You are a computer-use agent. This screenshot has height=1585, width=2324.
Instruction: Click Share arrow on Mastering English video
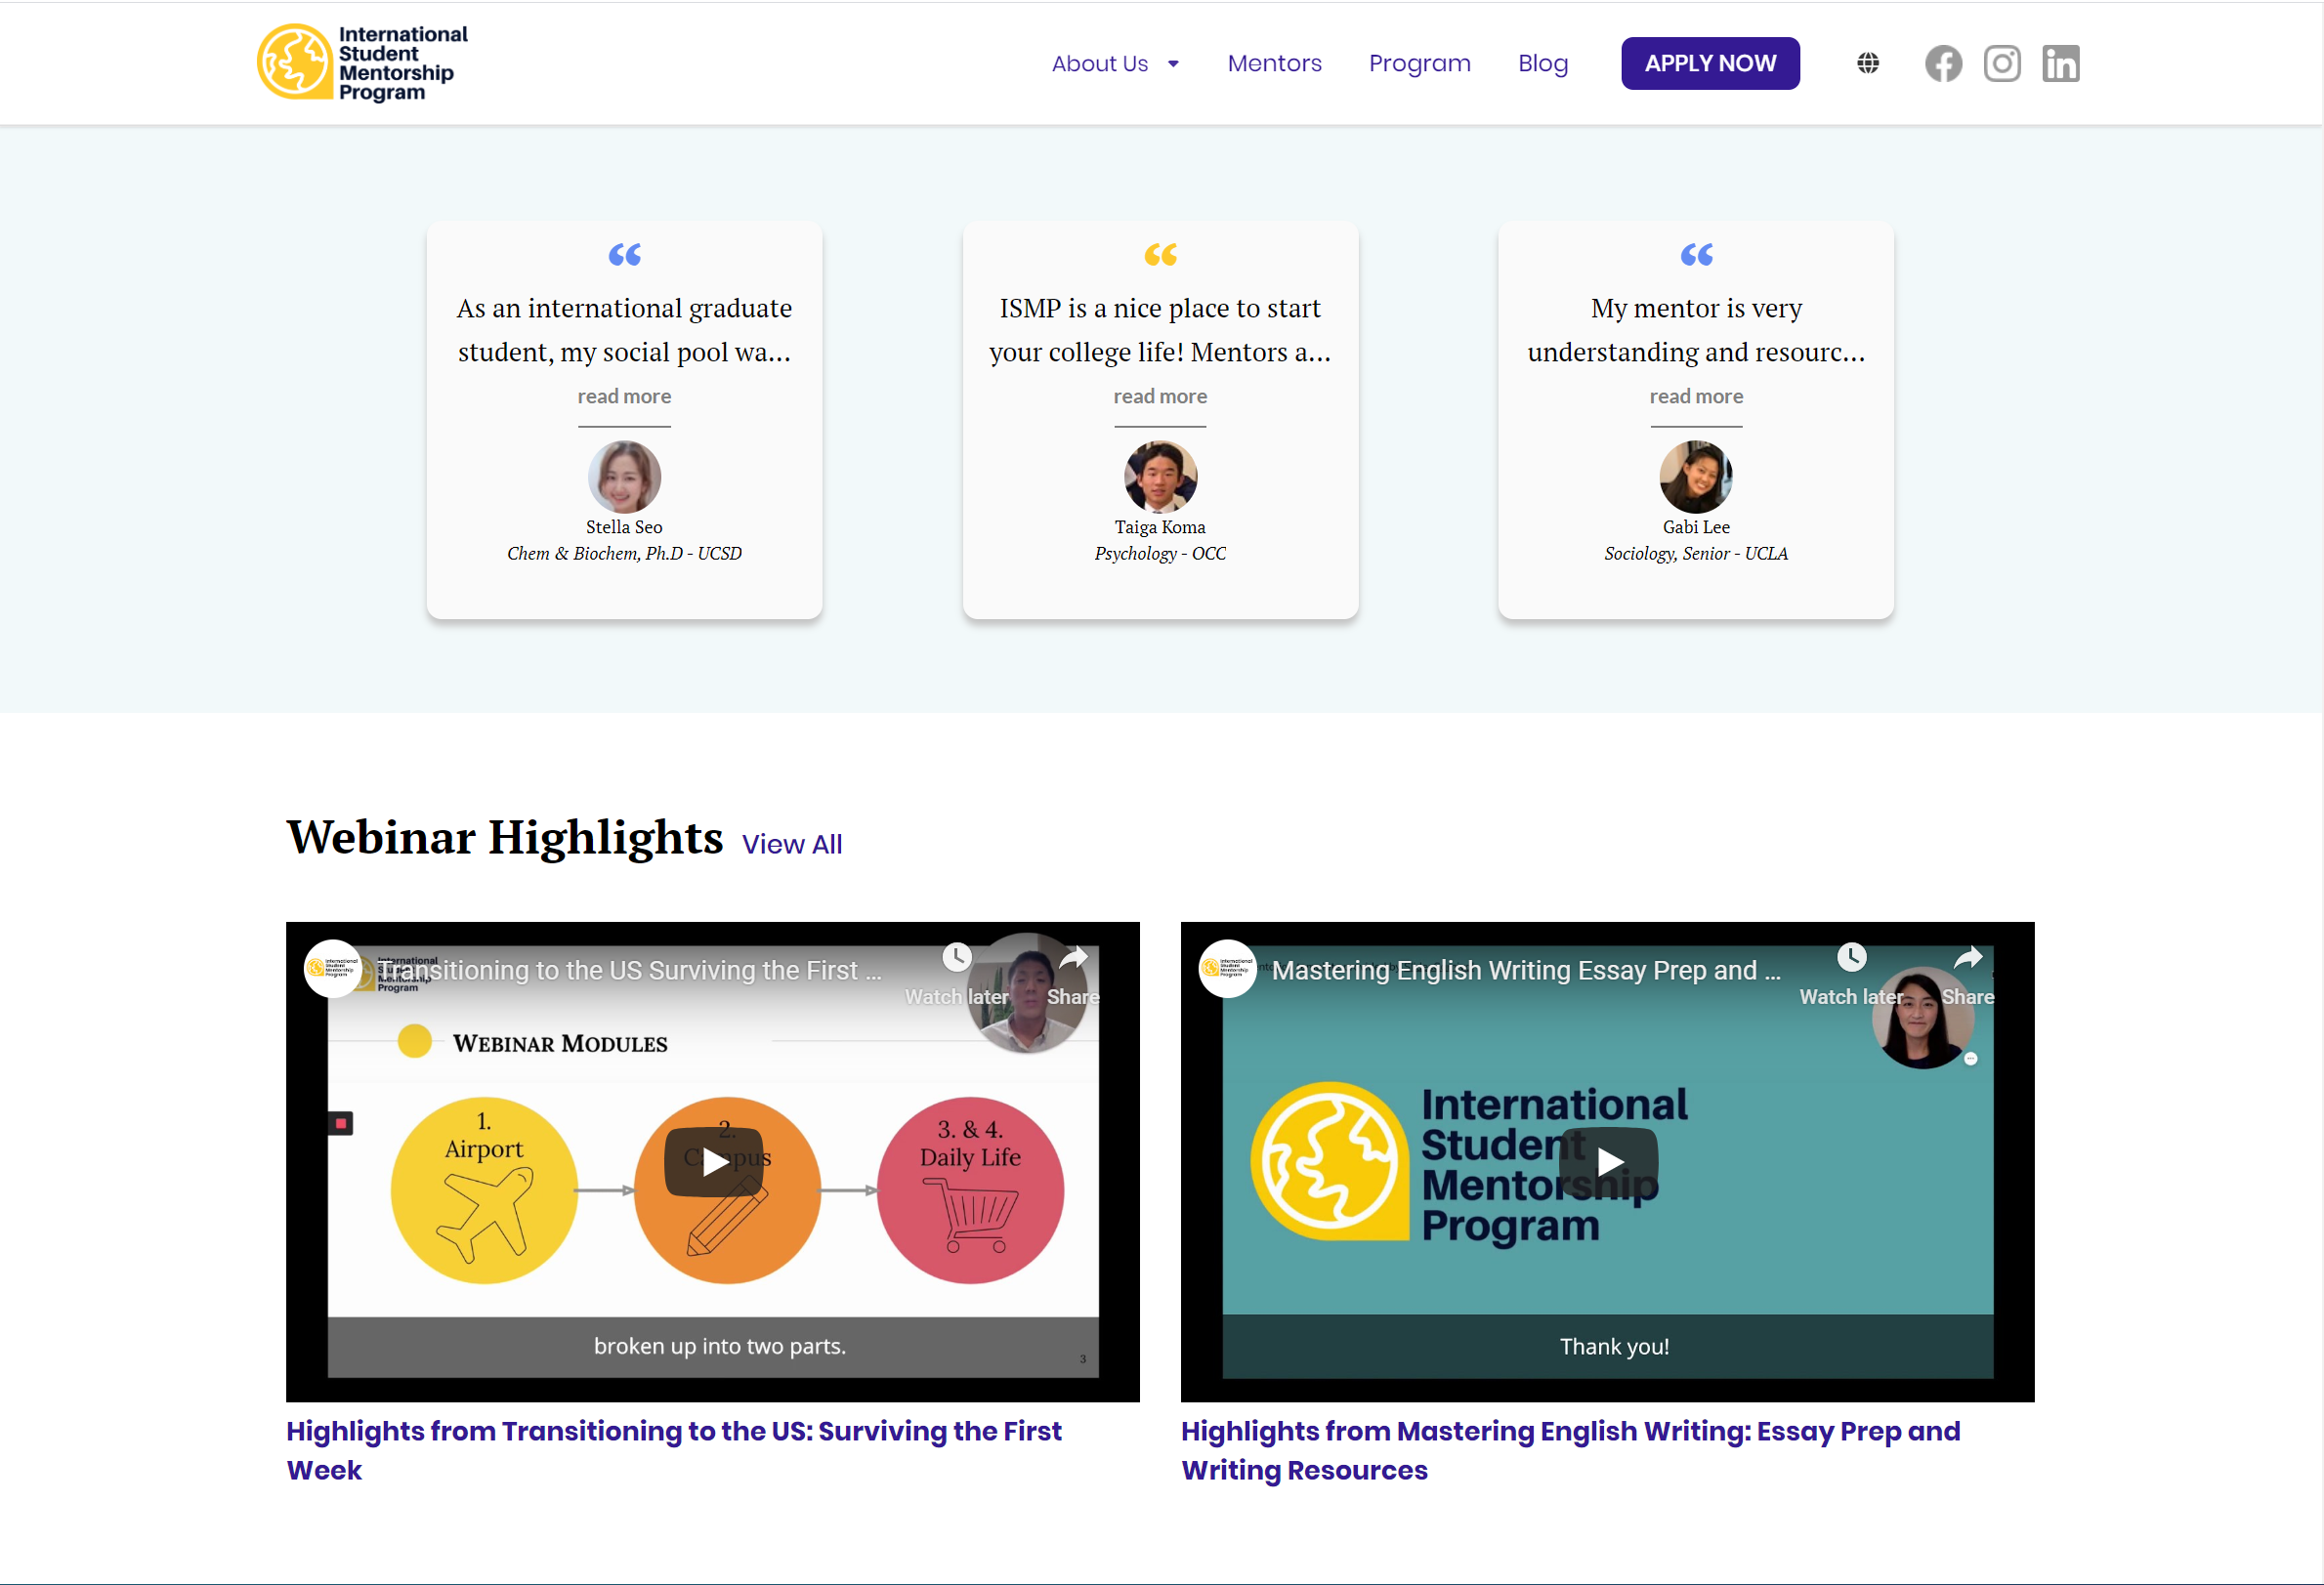coord(1967,958)
